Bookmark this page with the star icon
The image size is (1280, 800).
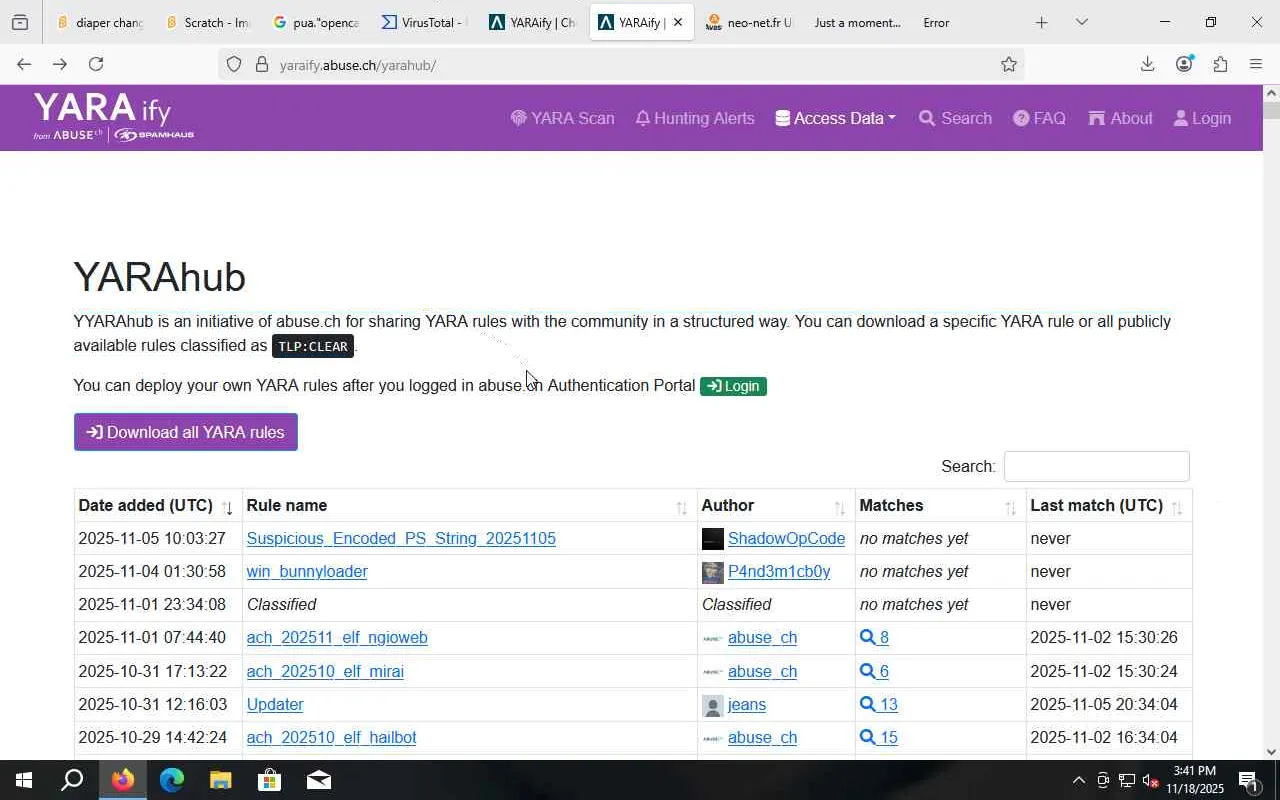coord(1009,65)
